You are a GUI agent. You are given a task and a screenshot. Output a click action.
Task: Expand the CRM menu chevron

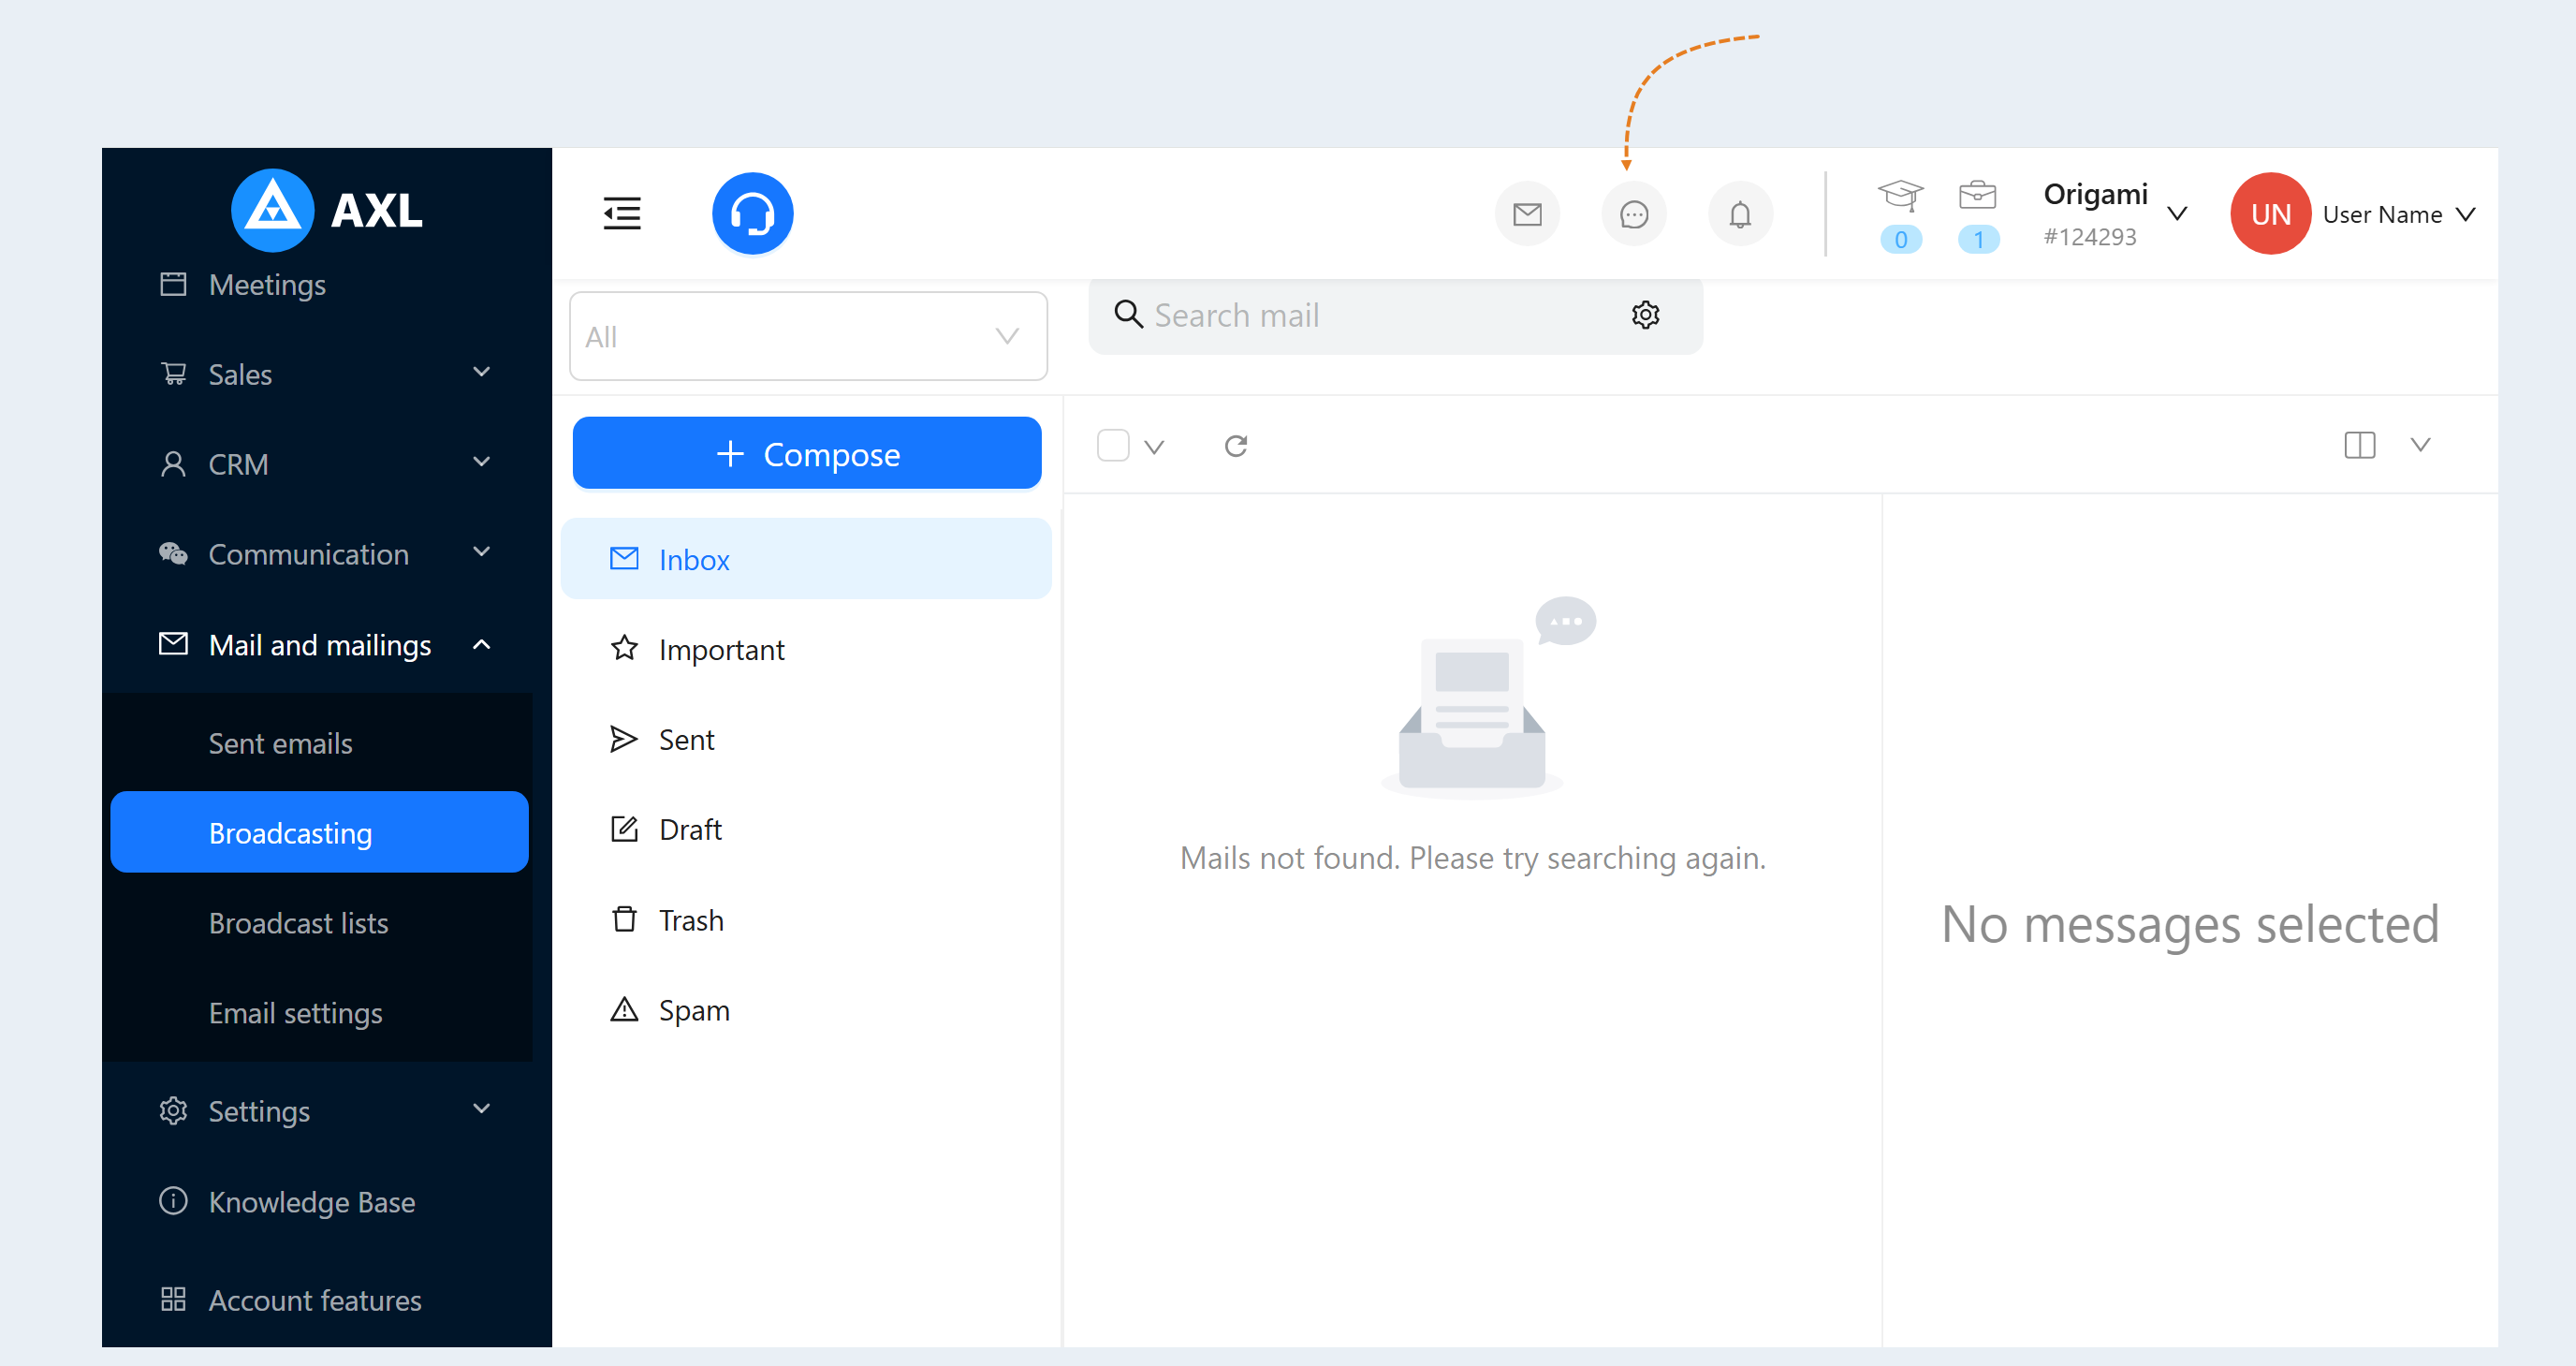(481, 462)
